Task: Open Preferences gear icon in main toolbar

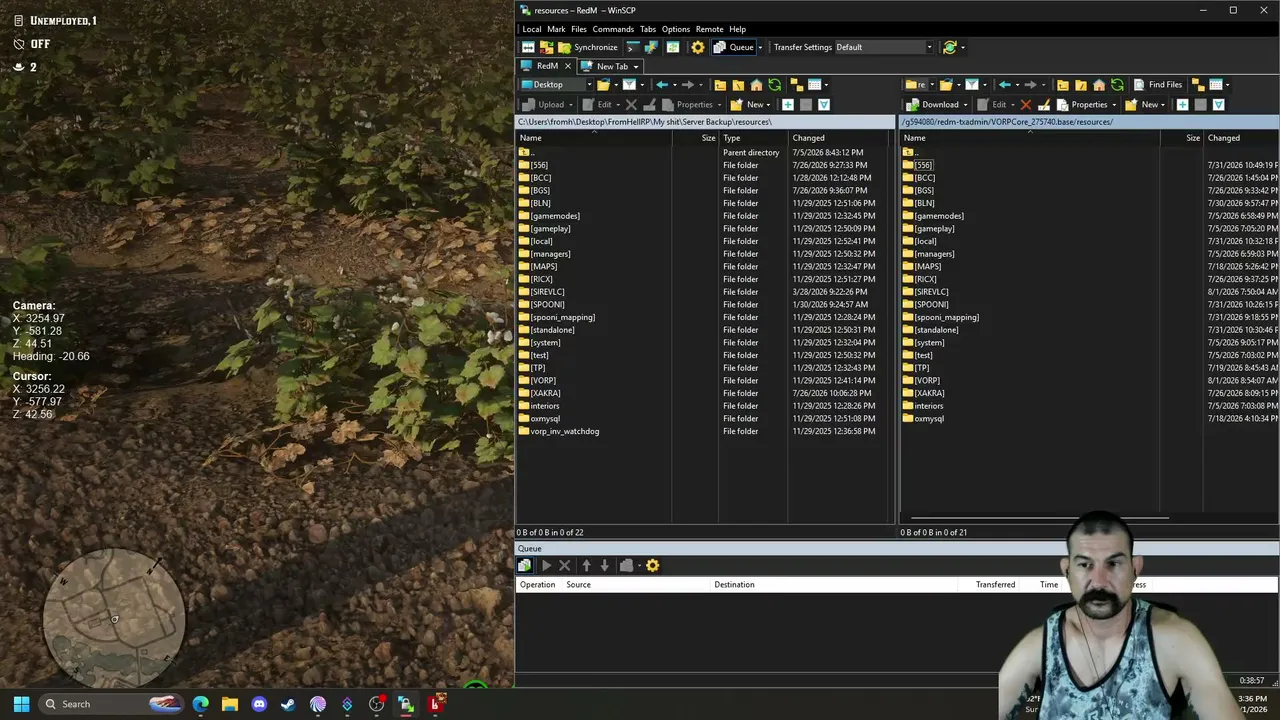Action: click(698, 47)
